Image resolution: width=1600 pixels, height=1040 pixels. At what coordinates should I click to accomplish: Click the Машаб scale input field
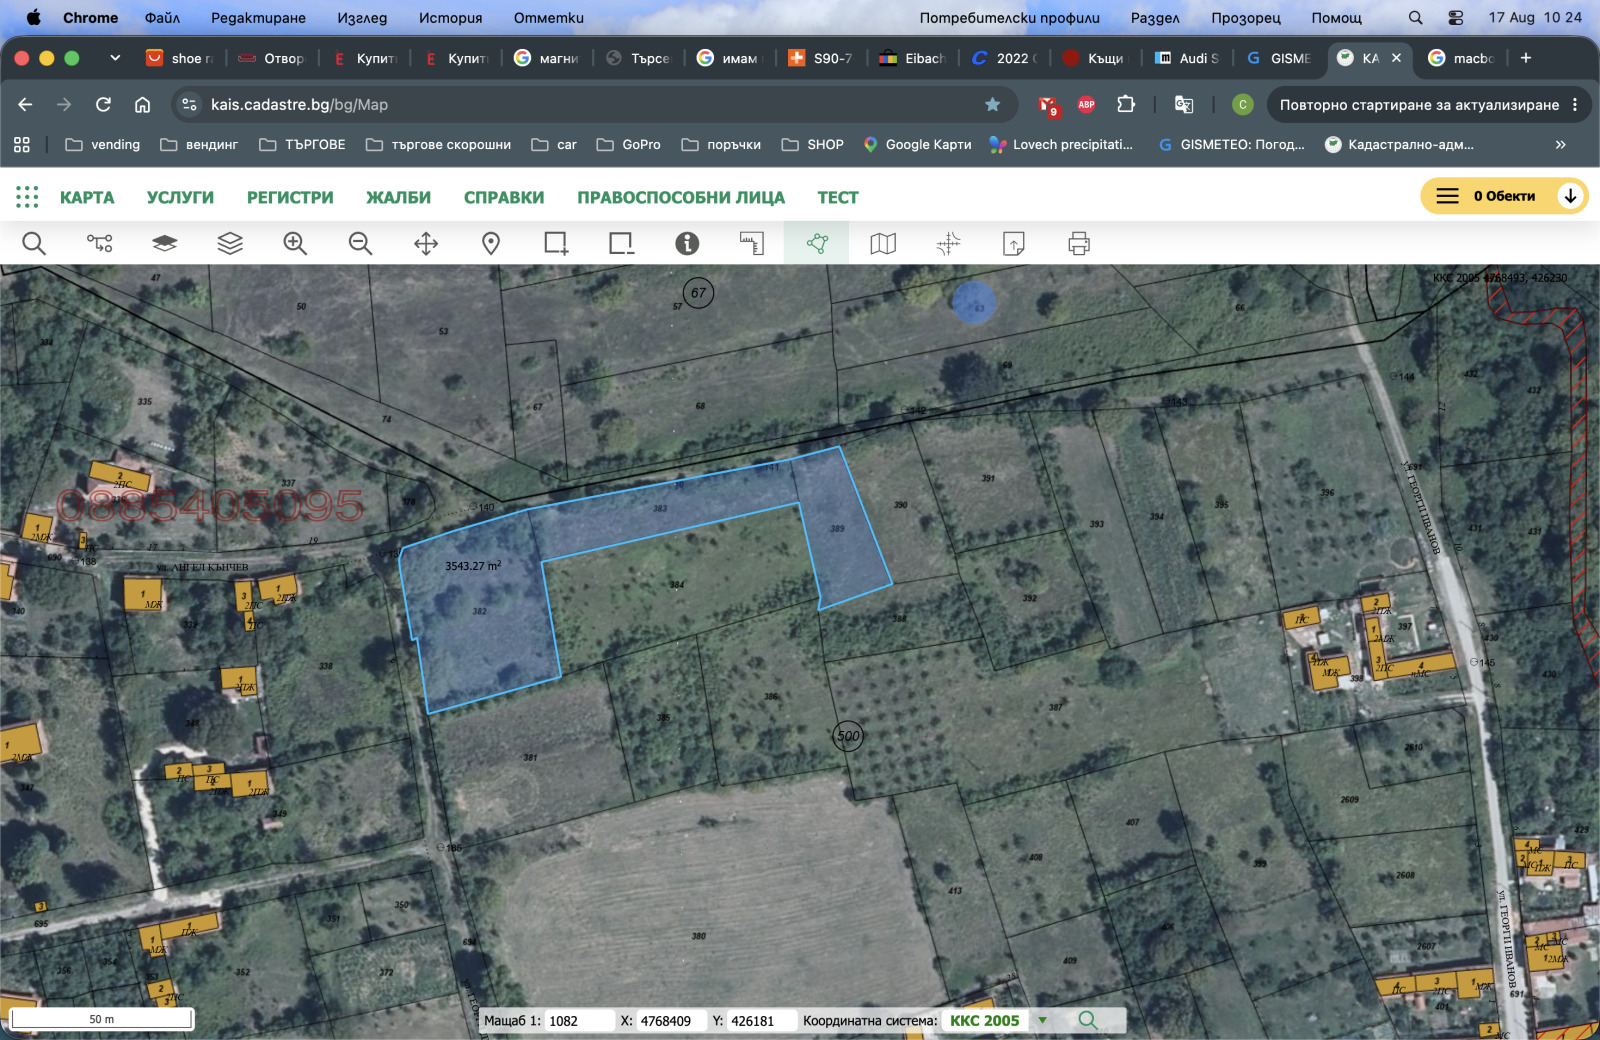579,1020
